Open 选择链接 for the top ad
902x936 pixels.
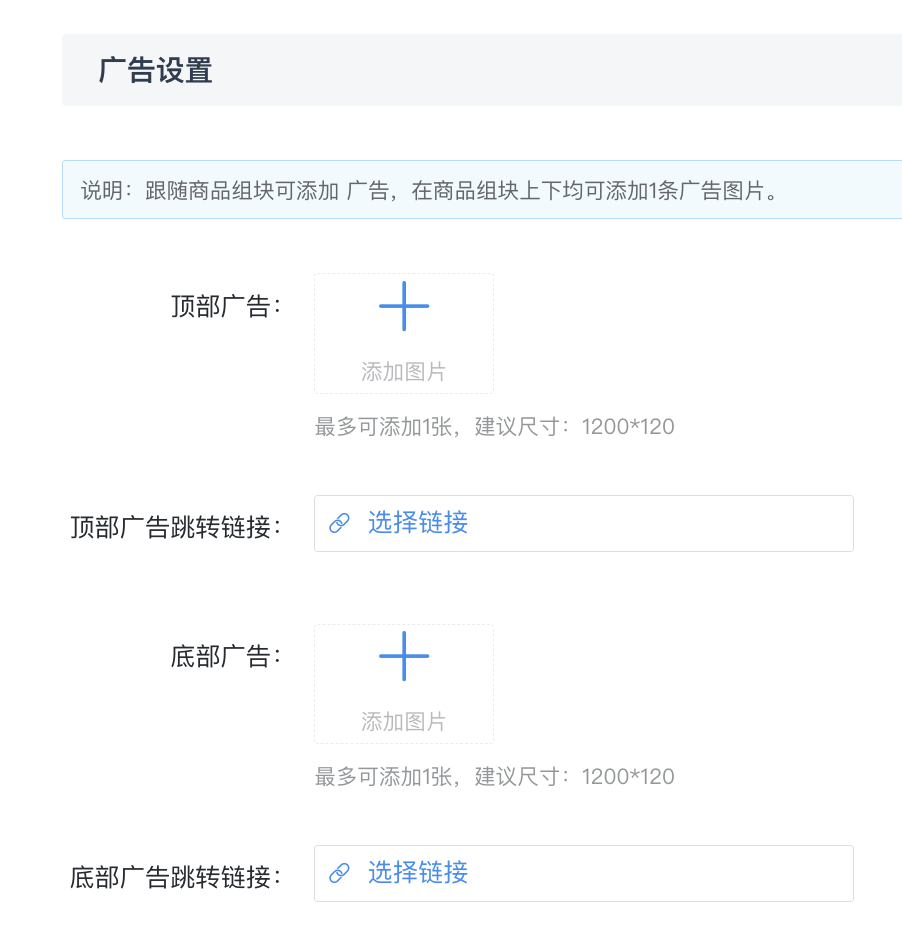click(418, 523)
